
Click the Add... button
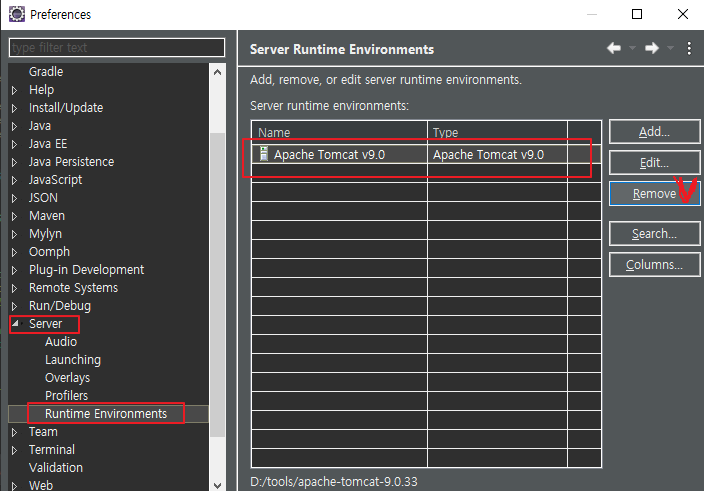coord(654,132)
